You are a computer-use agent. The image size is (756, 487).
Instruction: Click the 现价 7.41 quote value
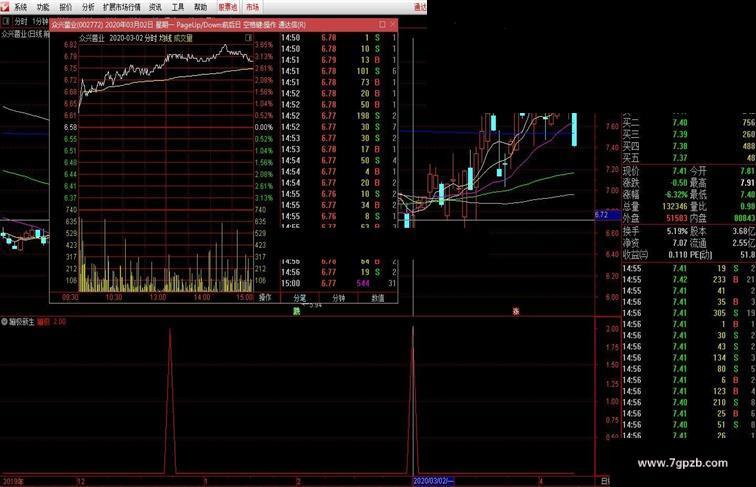click(x=679, y=171)
